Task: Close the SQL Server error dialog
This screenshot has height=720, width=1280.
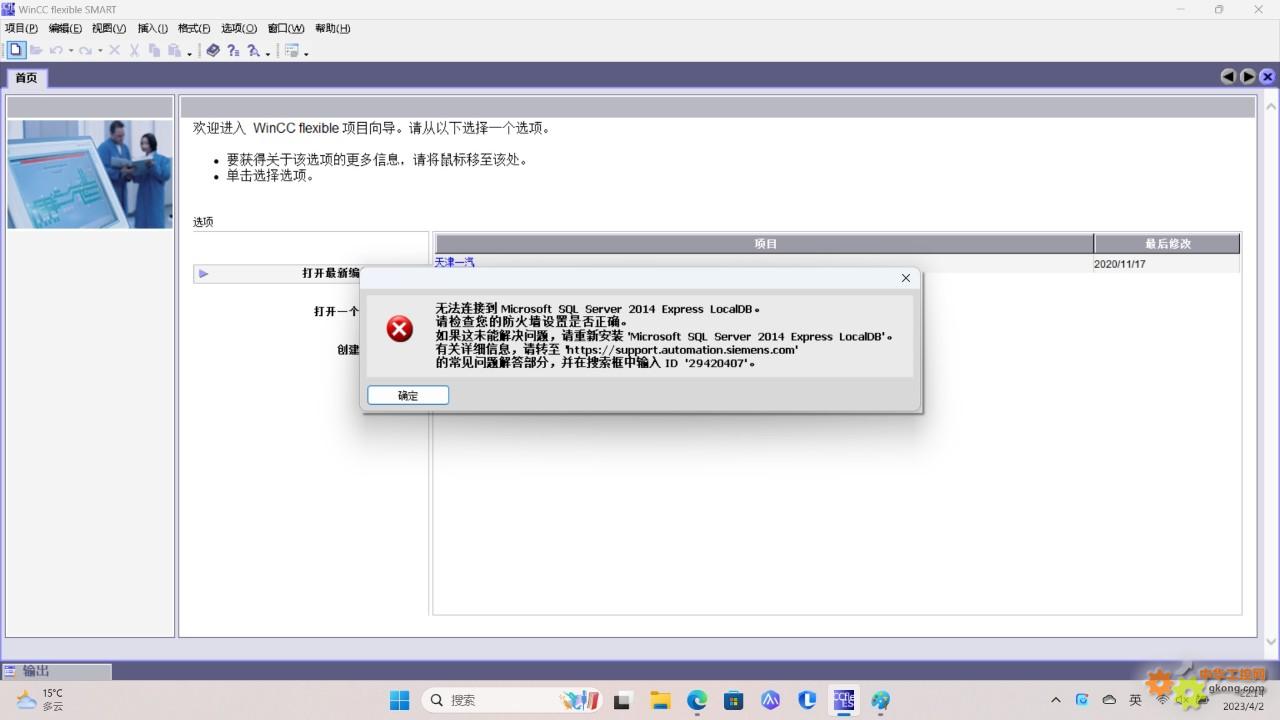Action: point(906,278)
